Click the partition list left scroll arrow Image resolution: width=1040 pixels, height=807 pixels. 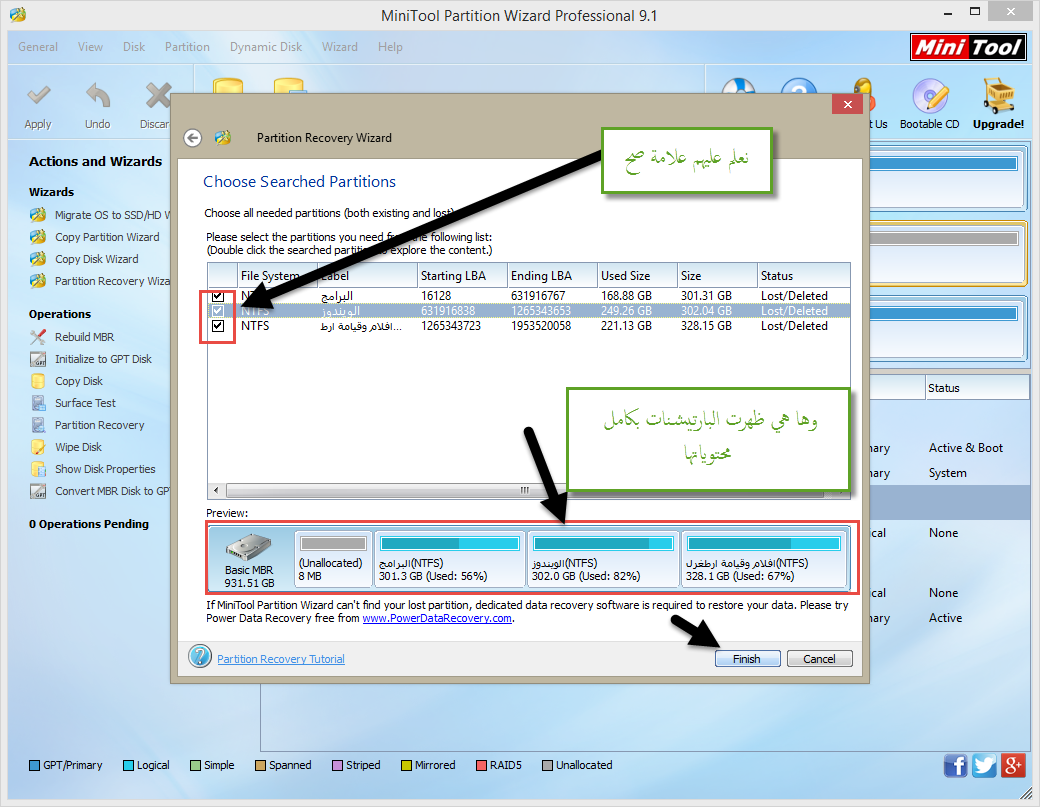[216, 491]
